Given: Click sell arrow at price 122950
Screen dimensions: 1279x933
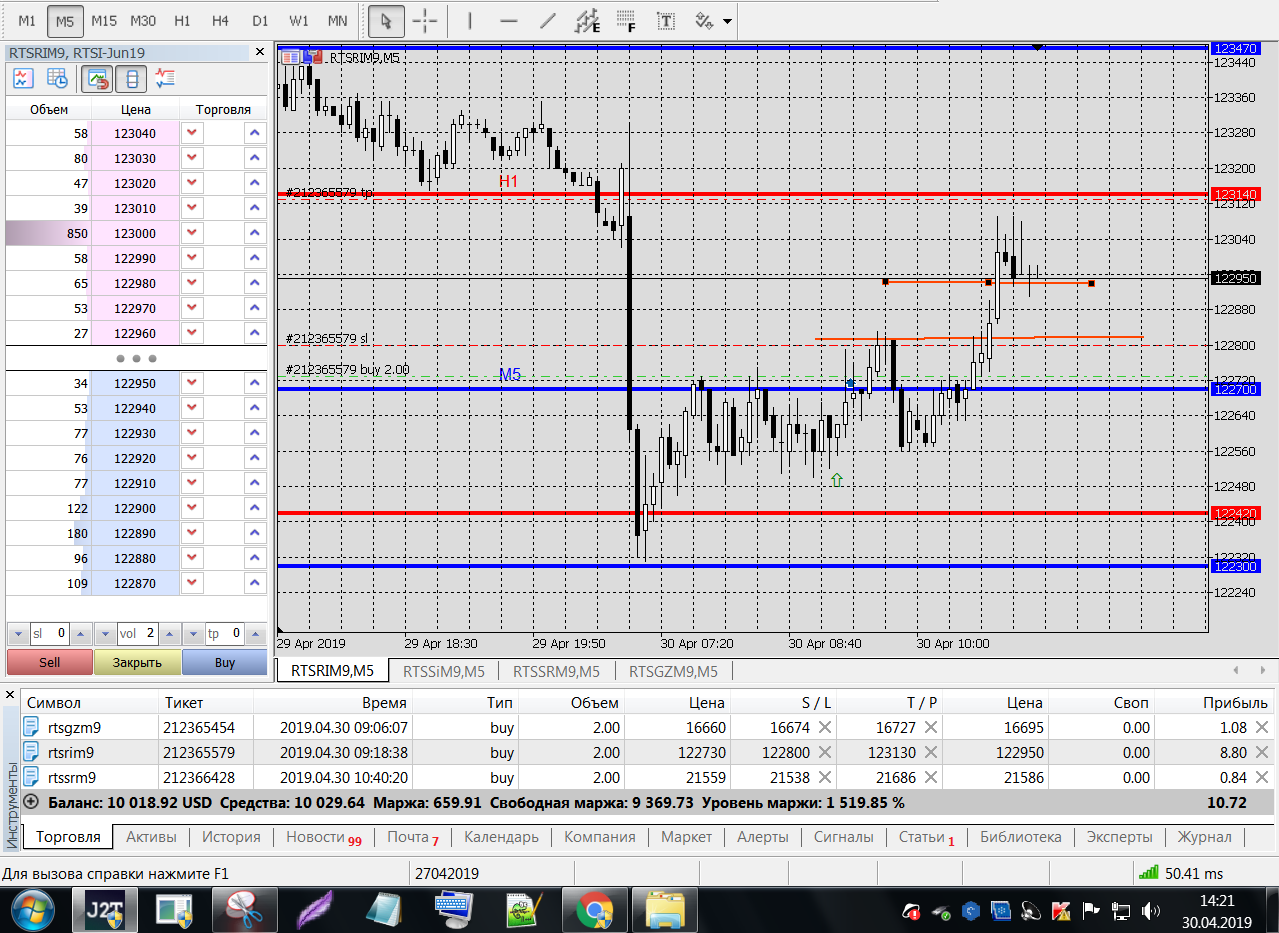Looking at the screenshot, I should click(192, 383).
